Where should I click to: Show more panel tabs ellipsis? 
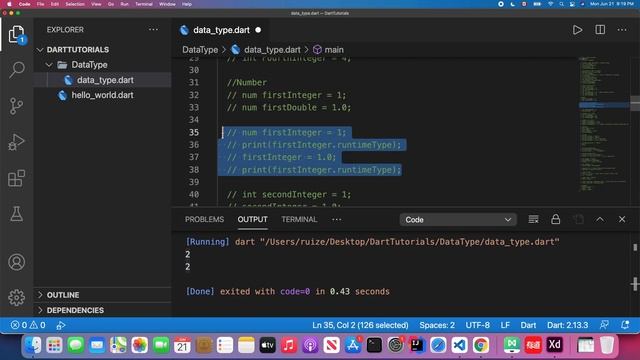336,220
